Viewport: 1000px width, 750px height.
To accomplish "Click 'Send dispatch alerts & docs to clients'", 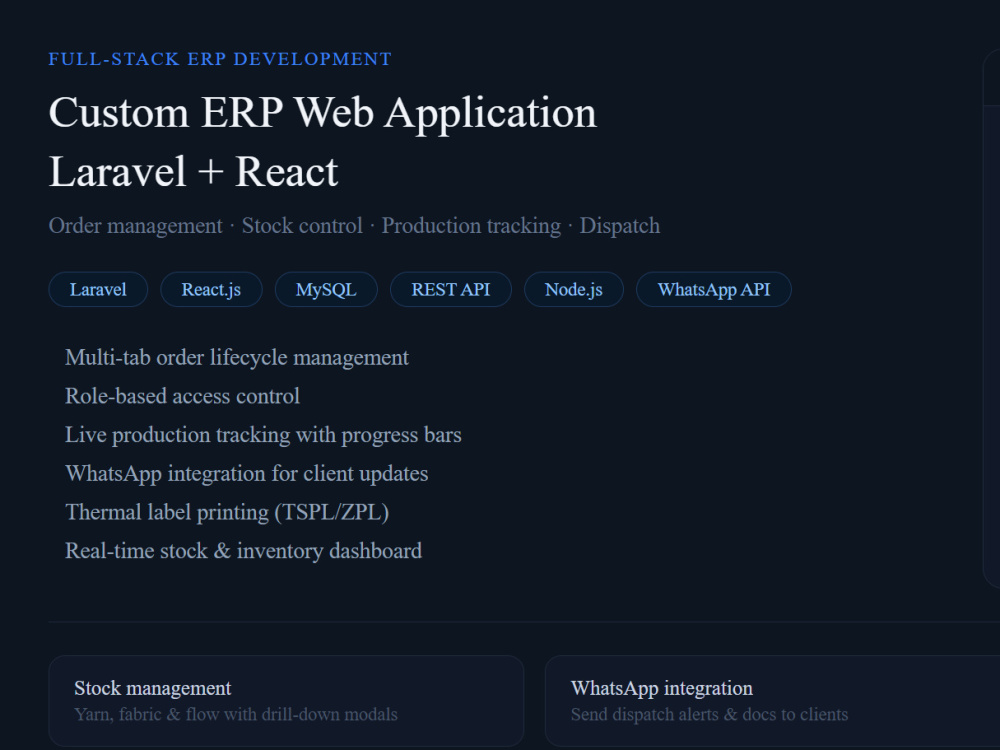I will [x=709, y=714].
